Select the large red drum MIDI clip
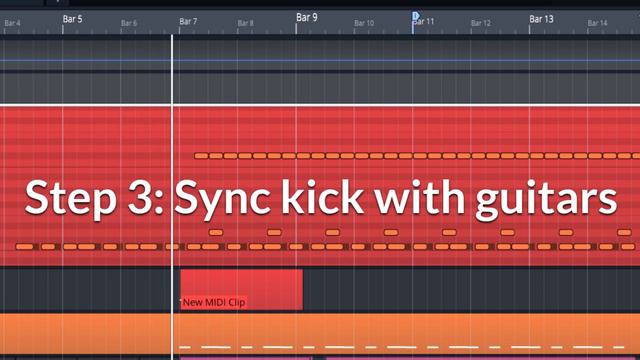The height and width of the screenshot is (360, 640). coord(320,186)
